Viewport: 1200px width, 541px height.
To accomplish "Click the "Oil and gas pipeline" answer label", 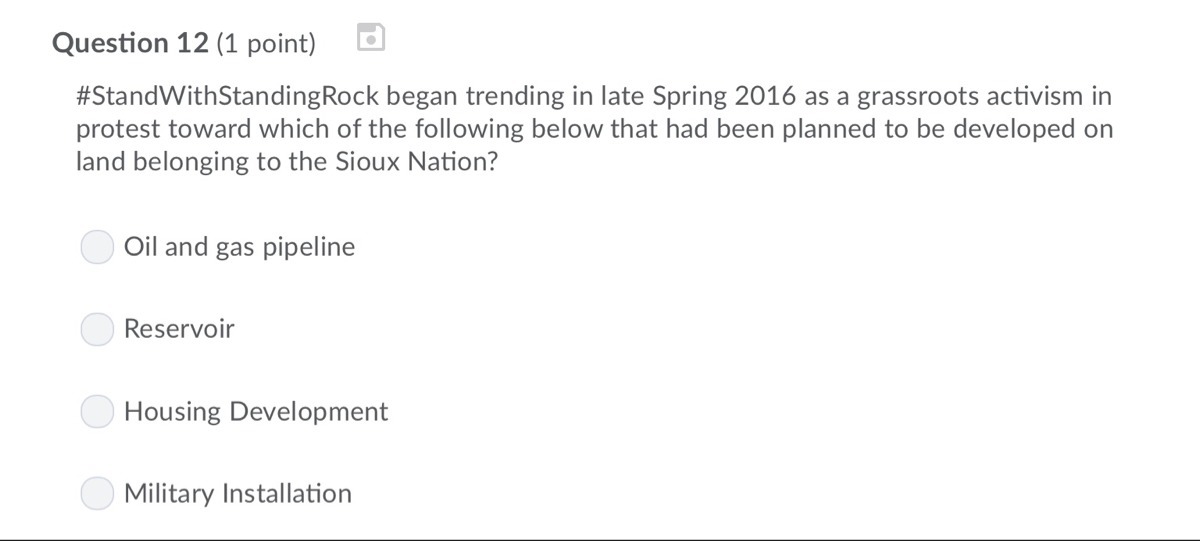I will pyautogui.click(x=239, y=247).
